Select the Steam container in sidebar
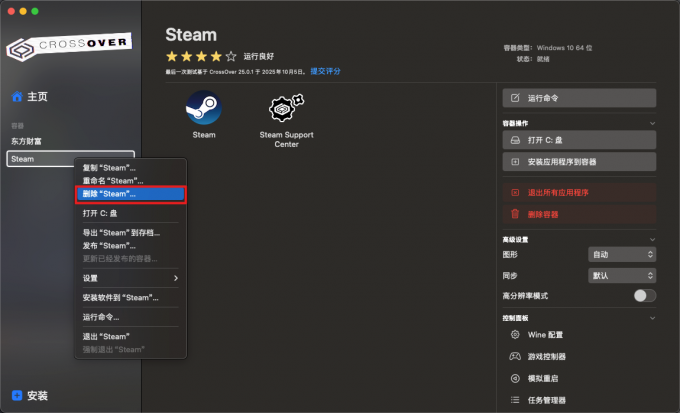 tap(70, 159)
